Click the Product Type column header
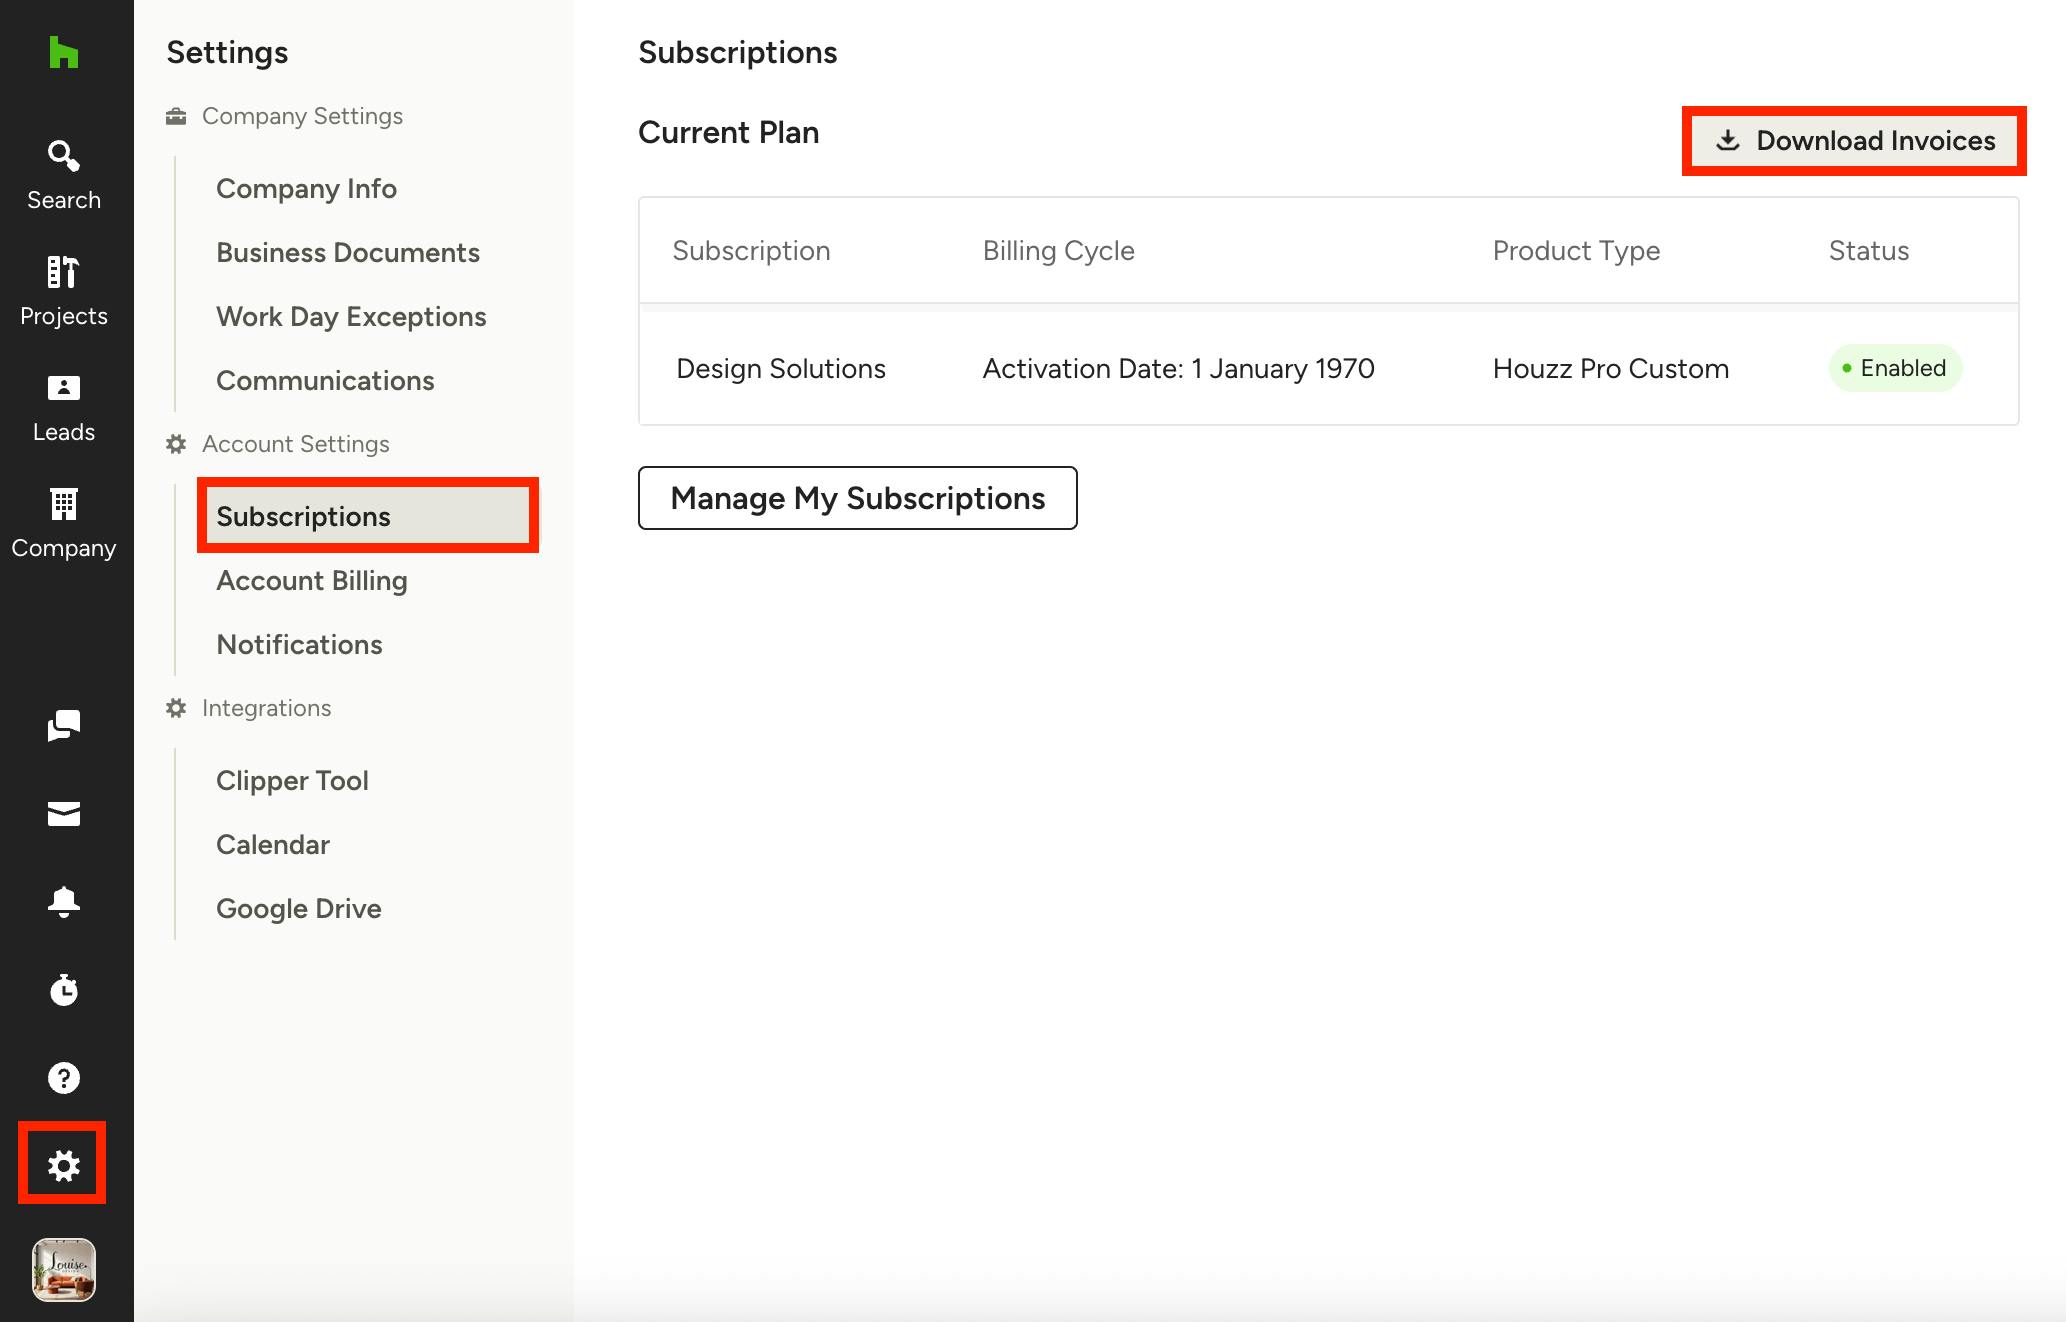This screenshot has width=2066, height=1322. (x=1577, y=251)
